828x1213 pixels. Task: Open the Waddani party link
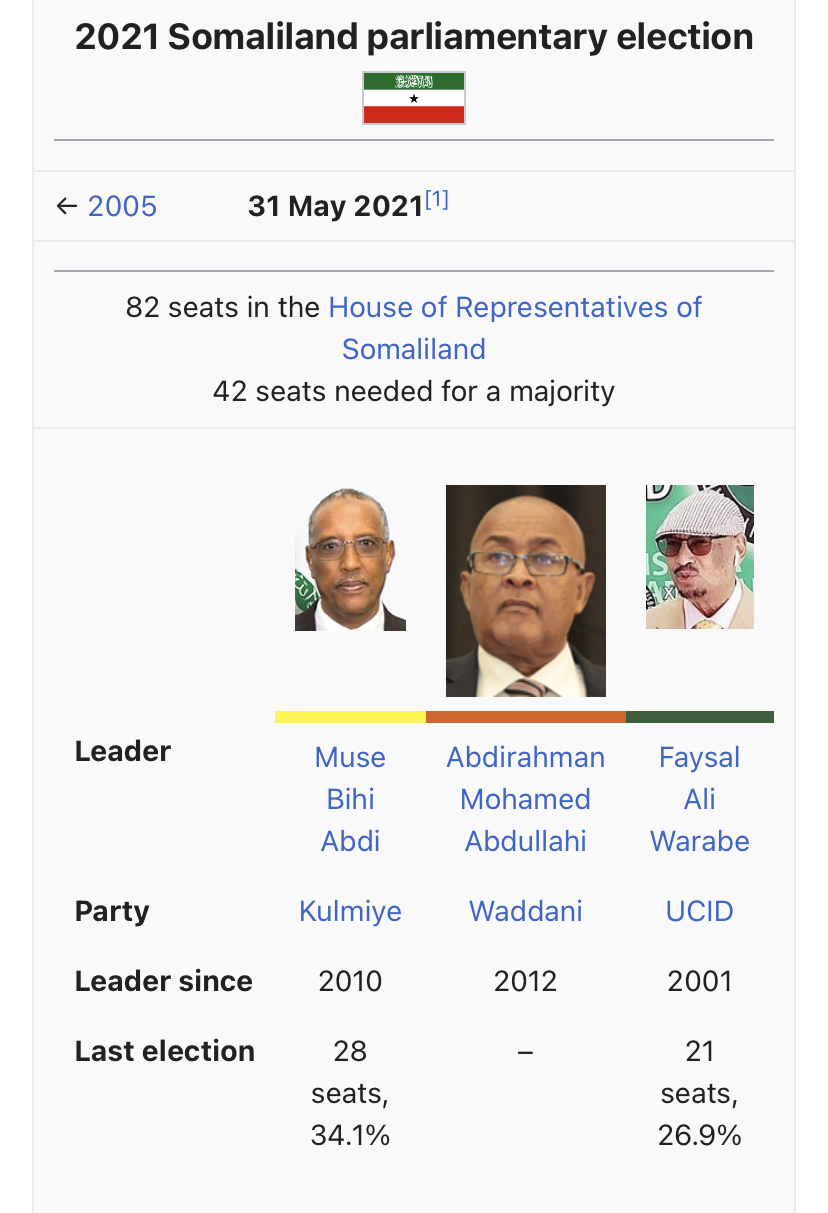[526, 911]
